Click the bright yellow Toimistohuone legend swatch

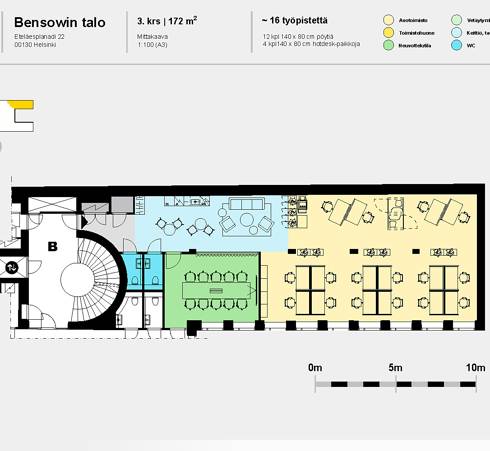tap(388, 33)
